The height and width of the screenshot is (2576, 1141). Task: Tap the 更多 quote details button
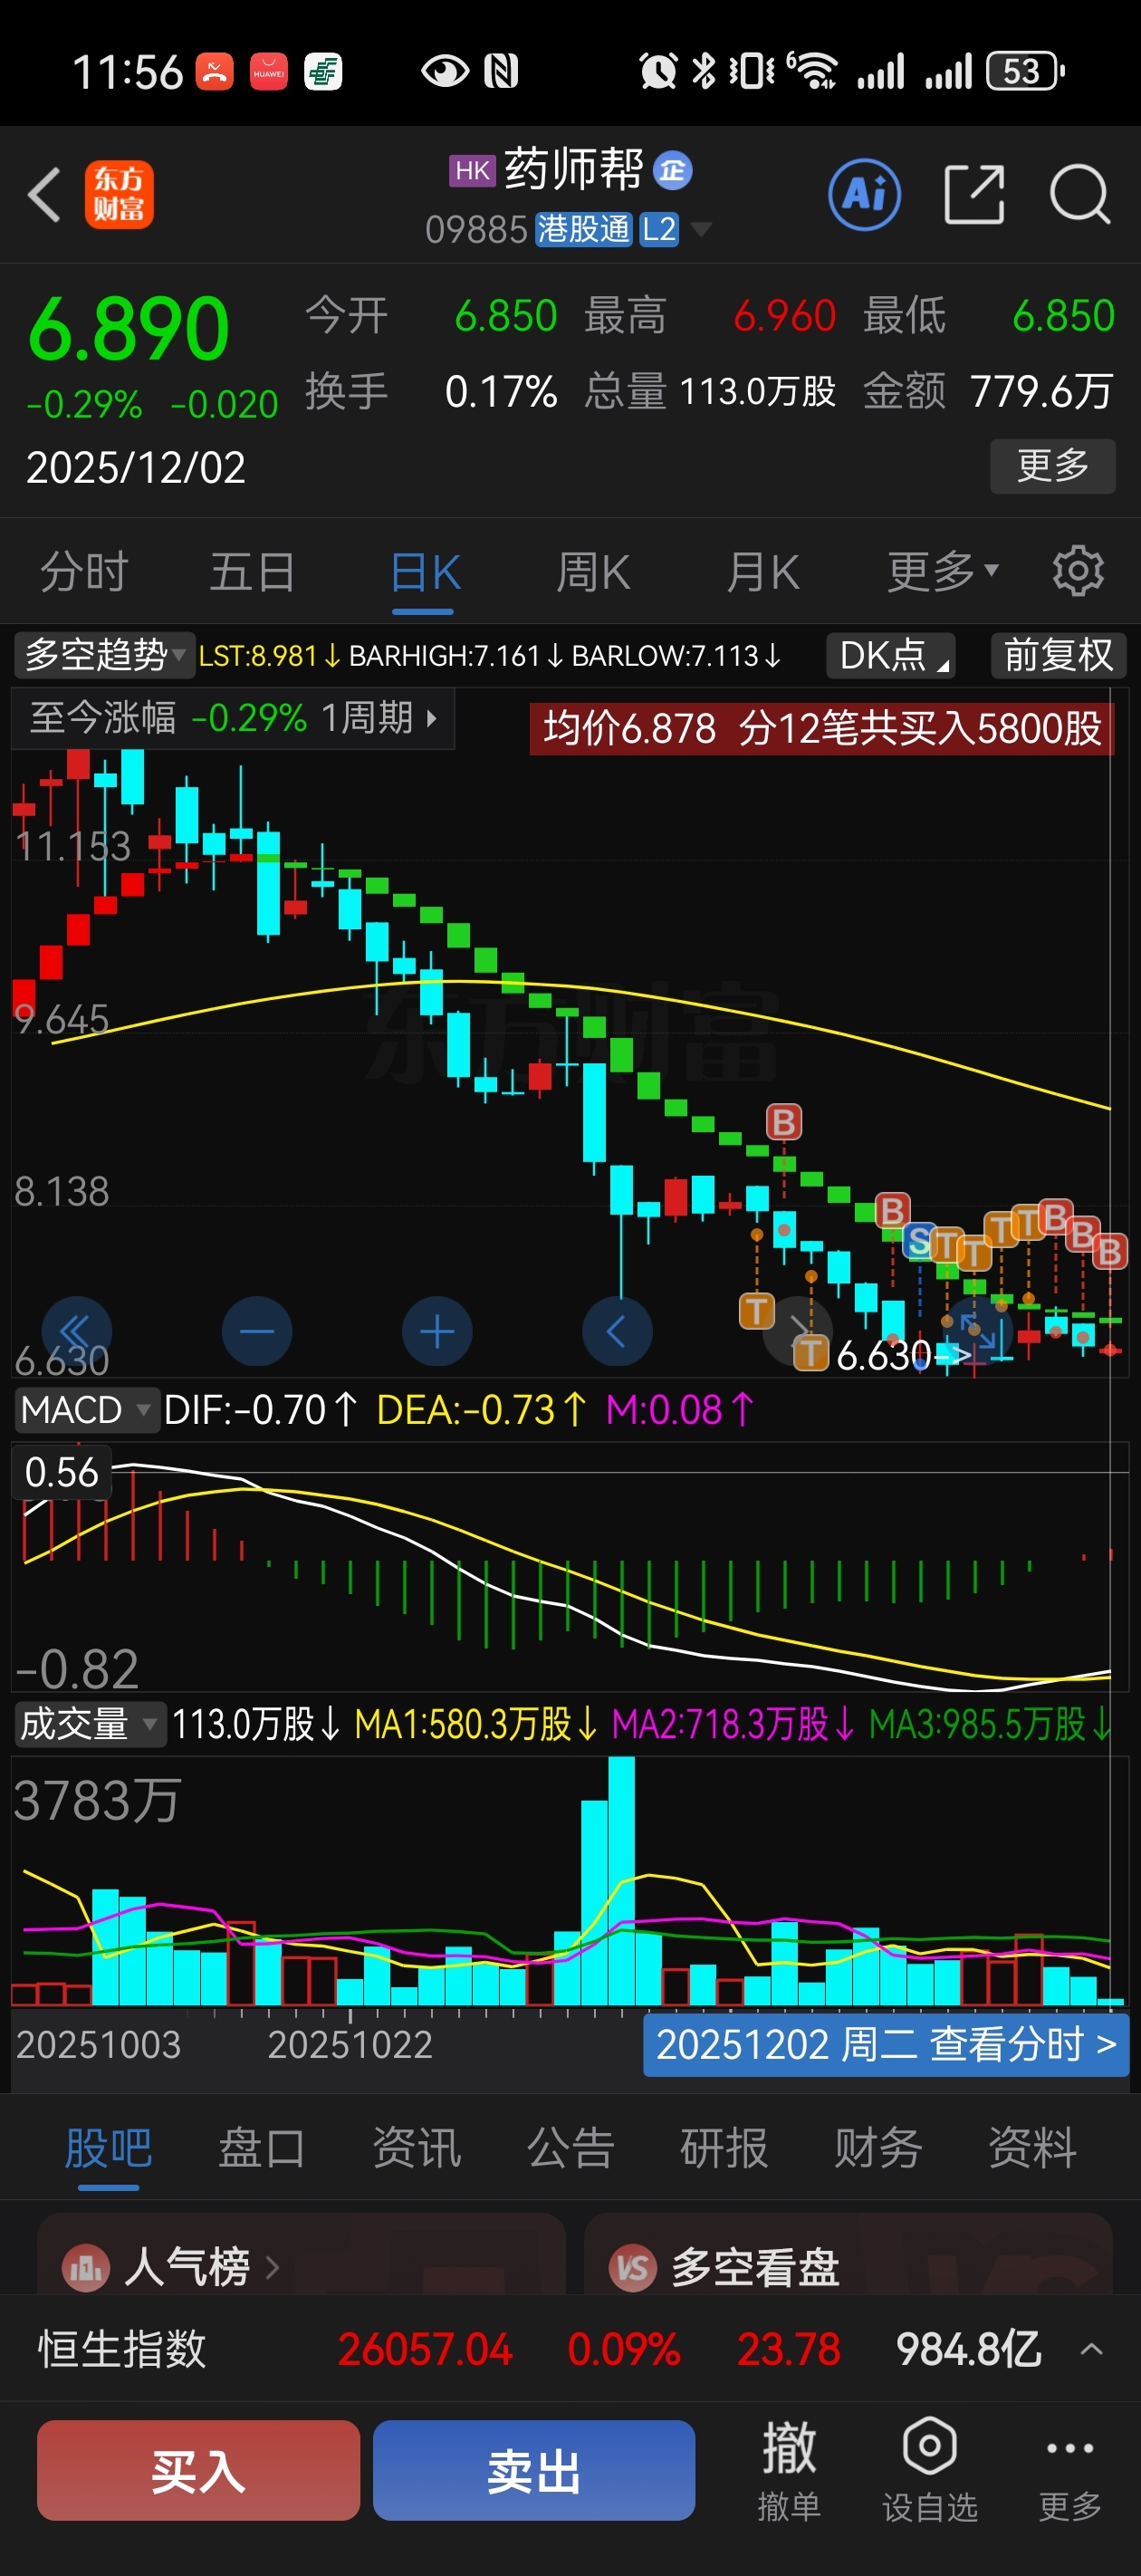pyautogui.click(x=1053, y=465)
